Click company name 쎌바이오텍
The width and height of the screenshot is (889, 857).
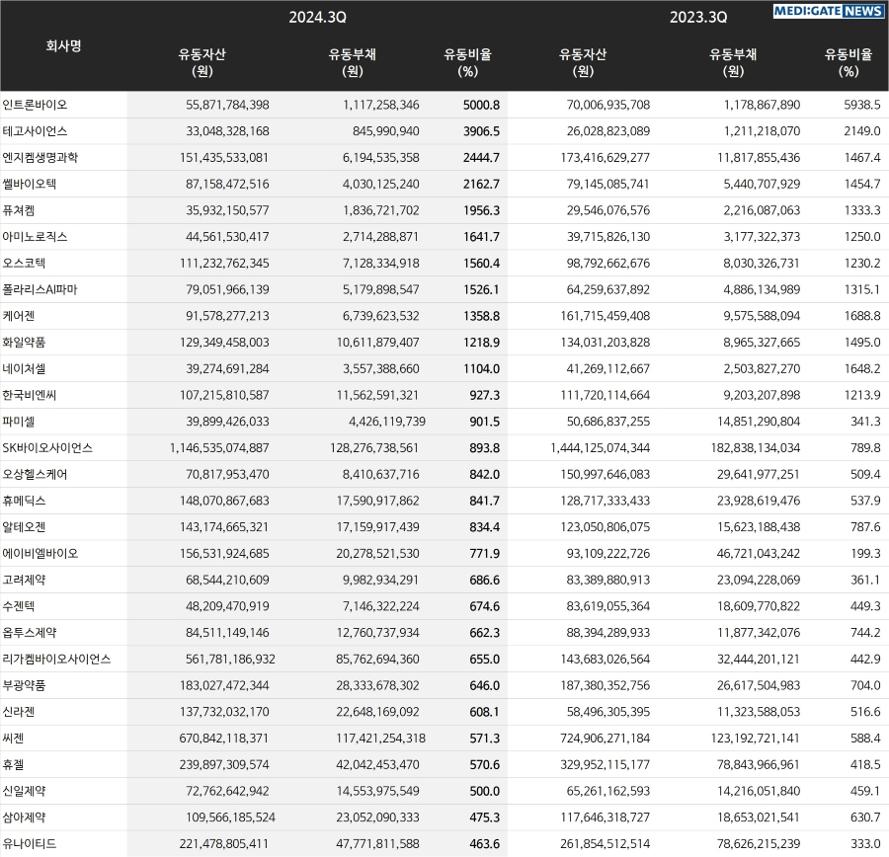tap(29, 184)
